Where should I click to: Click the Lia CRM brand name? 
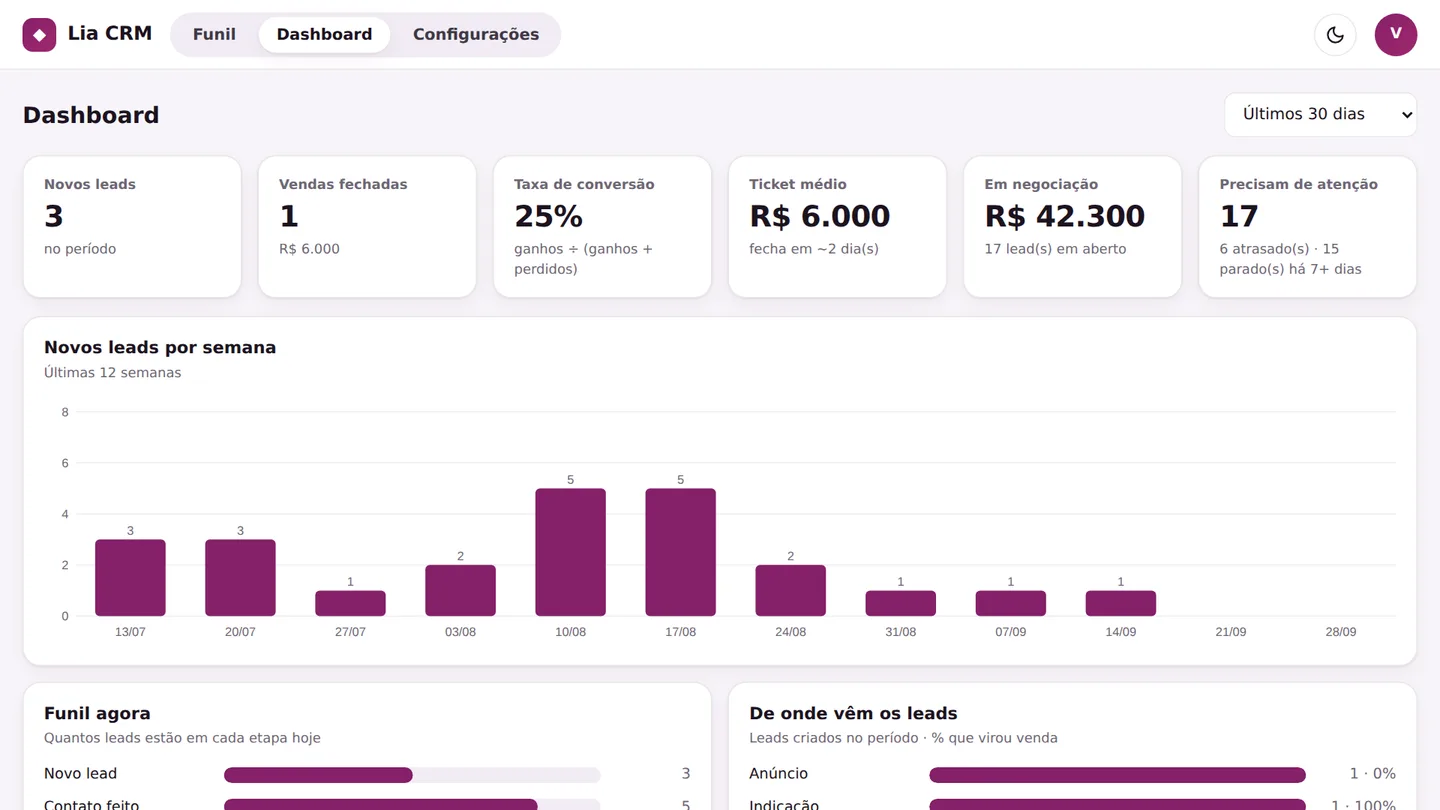coord(110,34)
